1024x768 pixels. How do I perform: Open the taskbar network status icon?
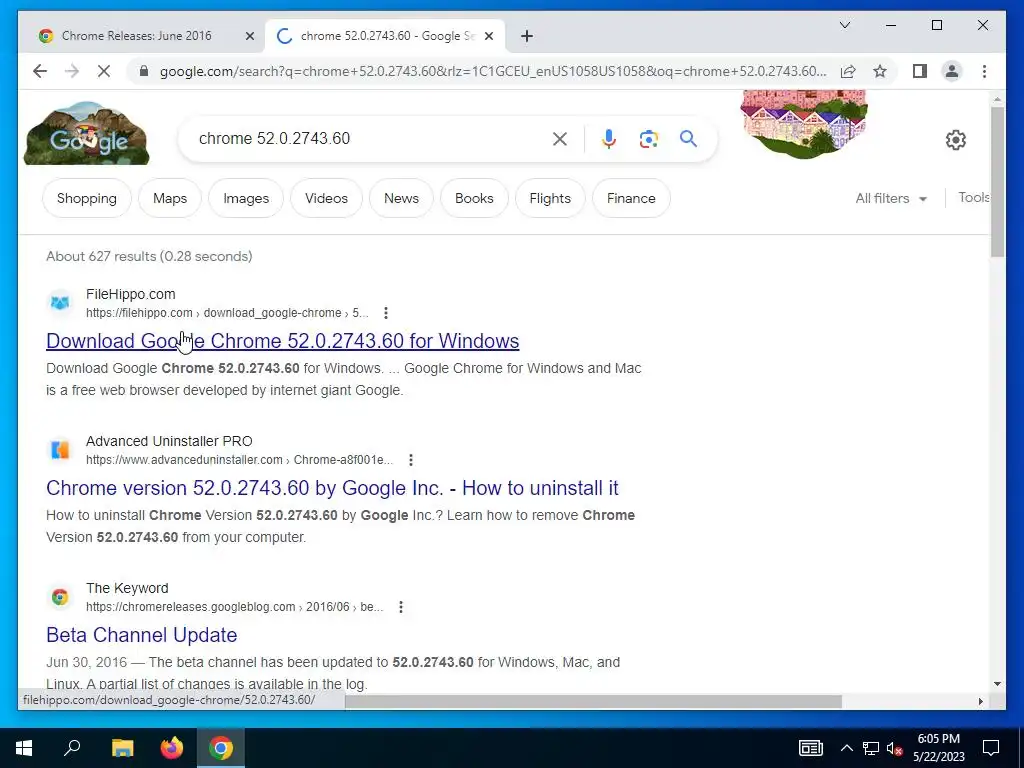click(871, 748)
